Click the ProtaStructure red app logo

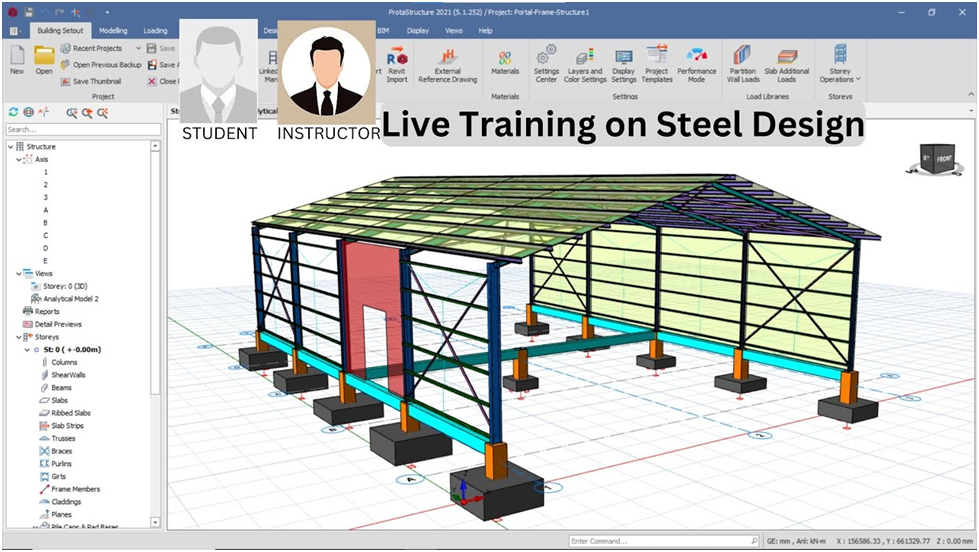coord(12,12)
